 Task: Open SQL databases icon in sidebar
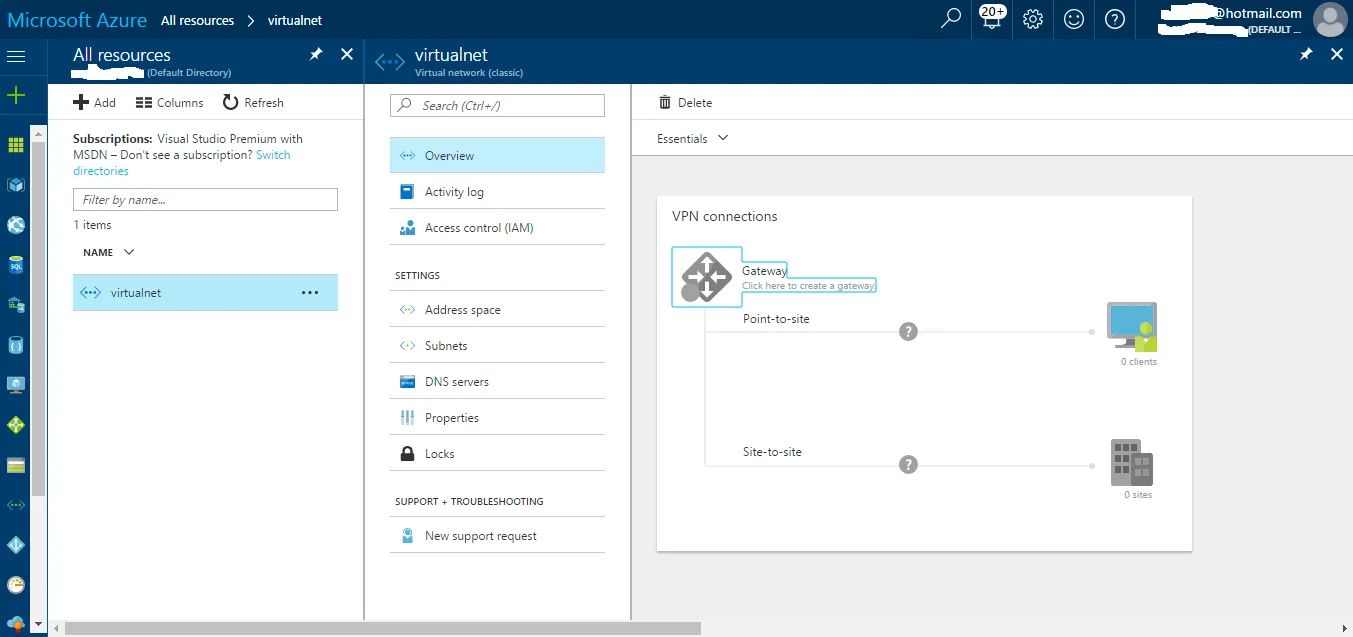click(15, 265)
